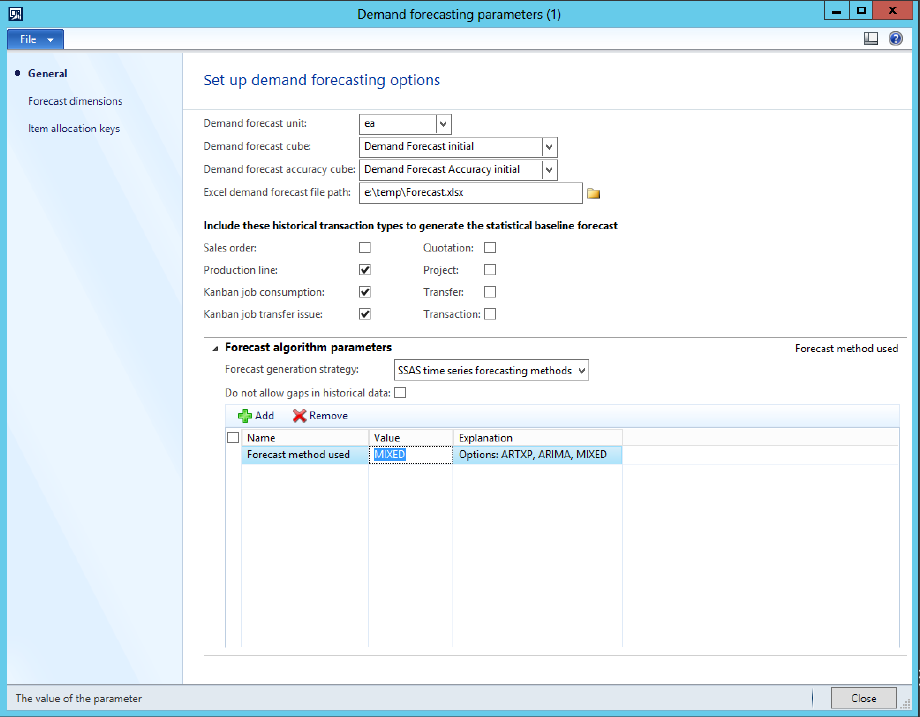Screen dimensions: 920x717
Task: Sort by Name column header
Action: point(305,438)
